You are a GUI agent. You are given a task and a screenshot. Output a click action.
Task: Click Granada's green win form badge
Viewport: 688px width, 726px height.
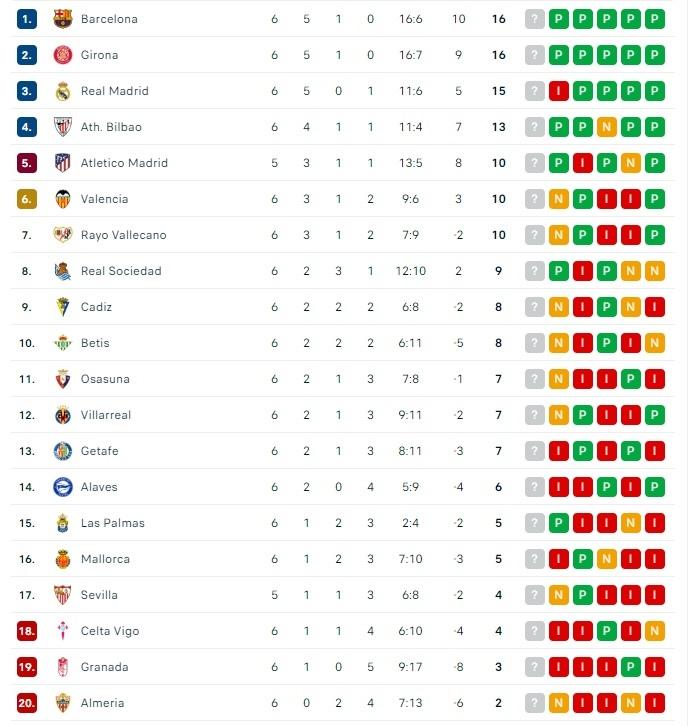631,667
